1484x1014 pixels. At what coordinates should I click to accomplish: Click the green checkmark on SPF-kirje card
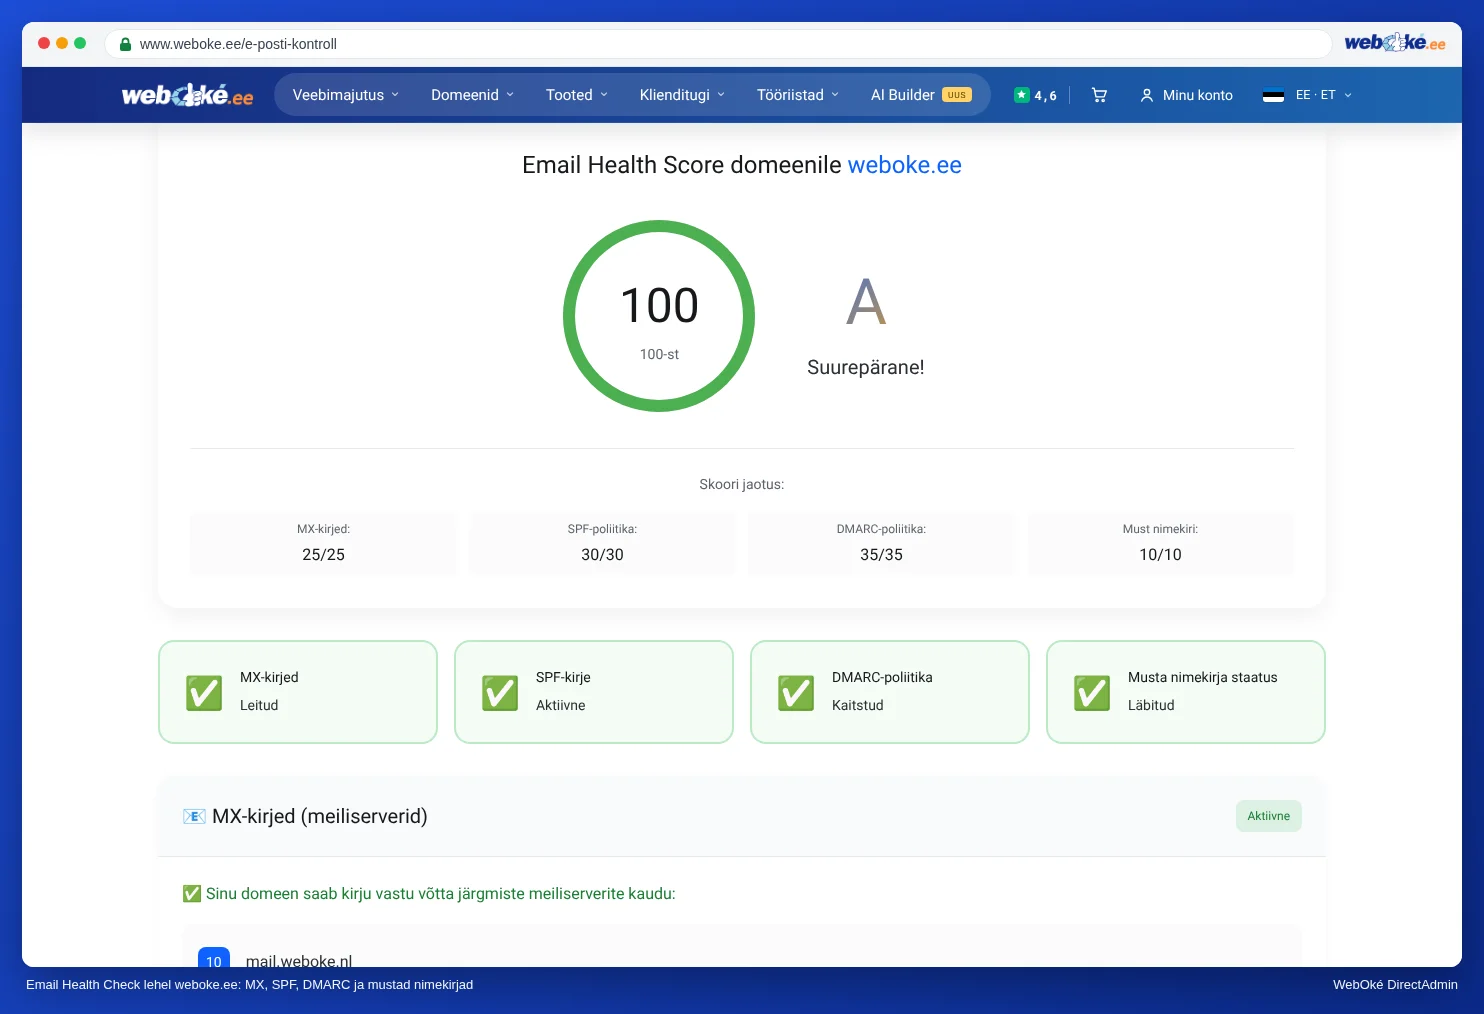click(500, 693)
